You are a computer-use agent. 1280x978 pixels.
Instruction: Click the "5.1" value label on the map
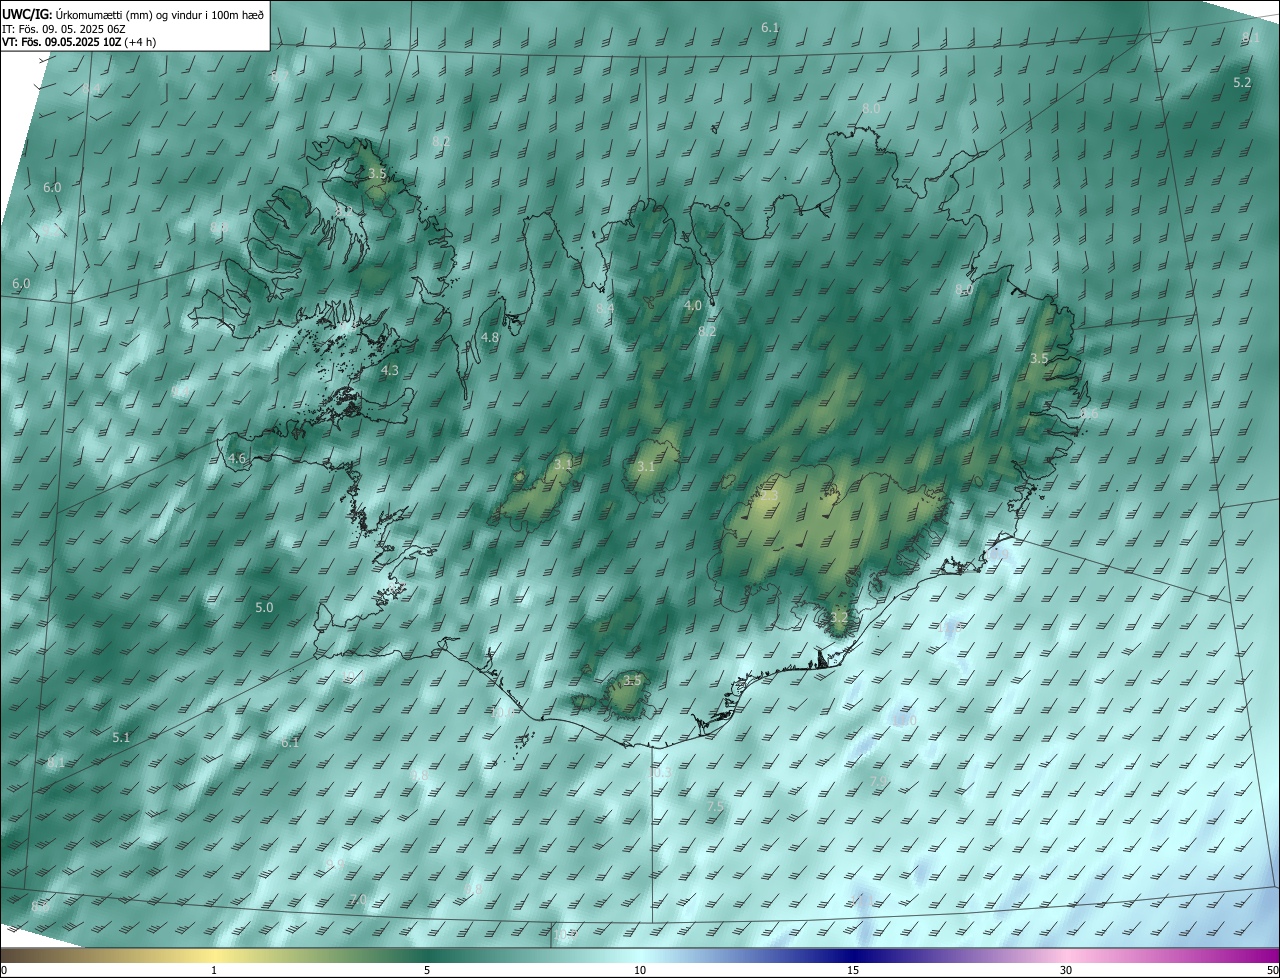click(x=121, y=737)
